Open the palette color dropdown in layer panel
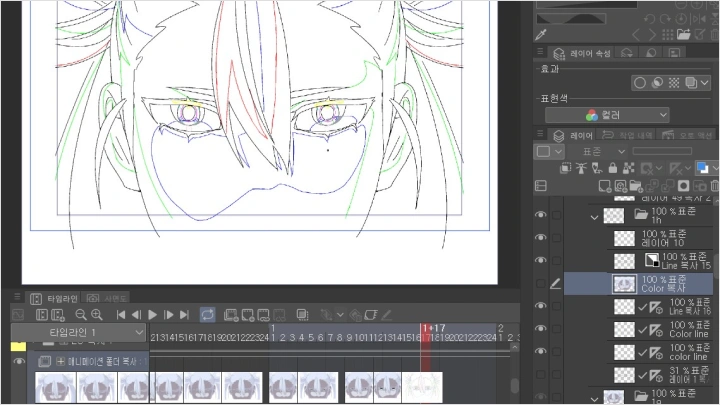This screenshot has width=720, height=405. 549,152
